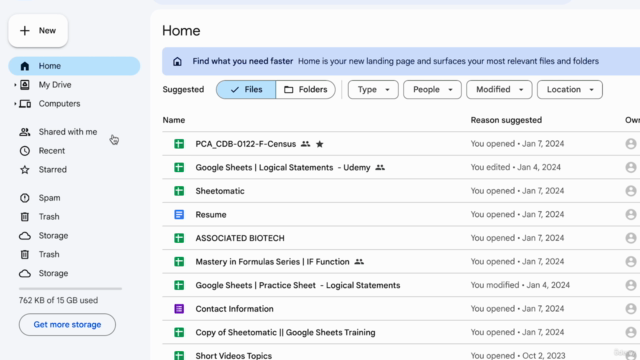640x360 pixels.
Task: Click shared icon on Logical Statements - Udemy
Action: point(380,167)
